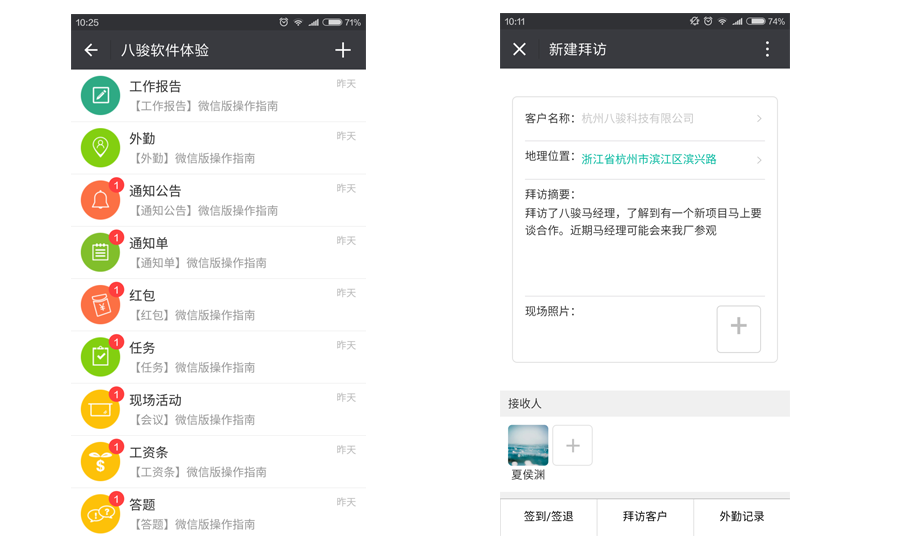The height and width of the screenshot is (550, 900).
Task: Tap the back arrow beside 八骏软件体验
Action: pos(91,50)
